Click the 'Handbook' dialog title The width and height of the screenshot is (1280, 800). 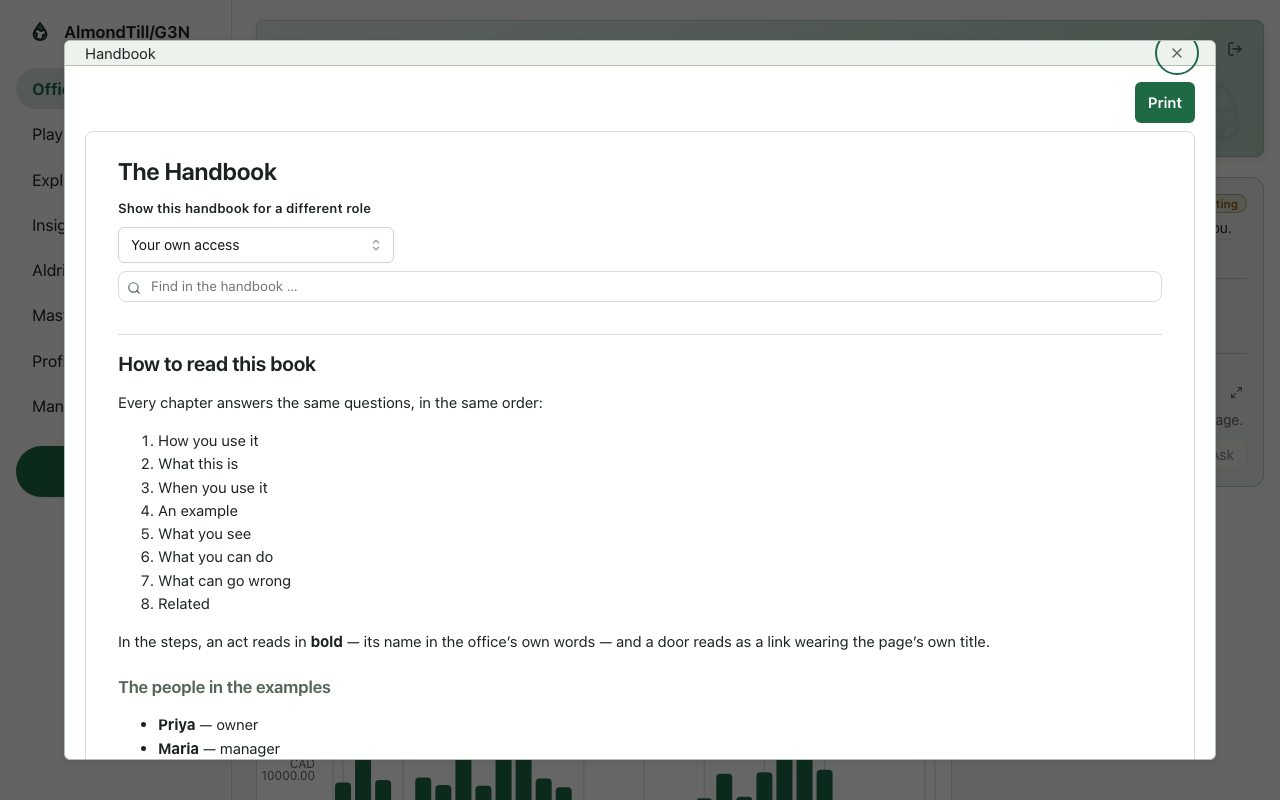(120, 54)
